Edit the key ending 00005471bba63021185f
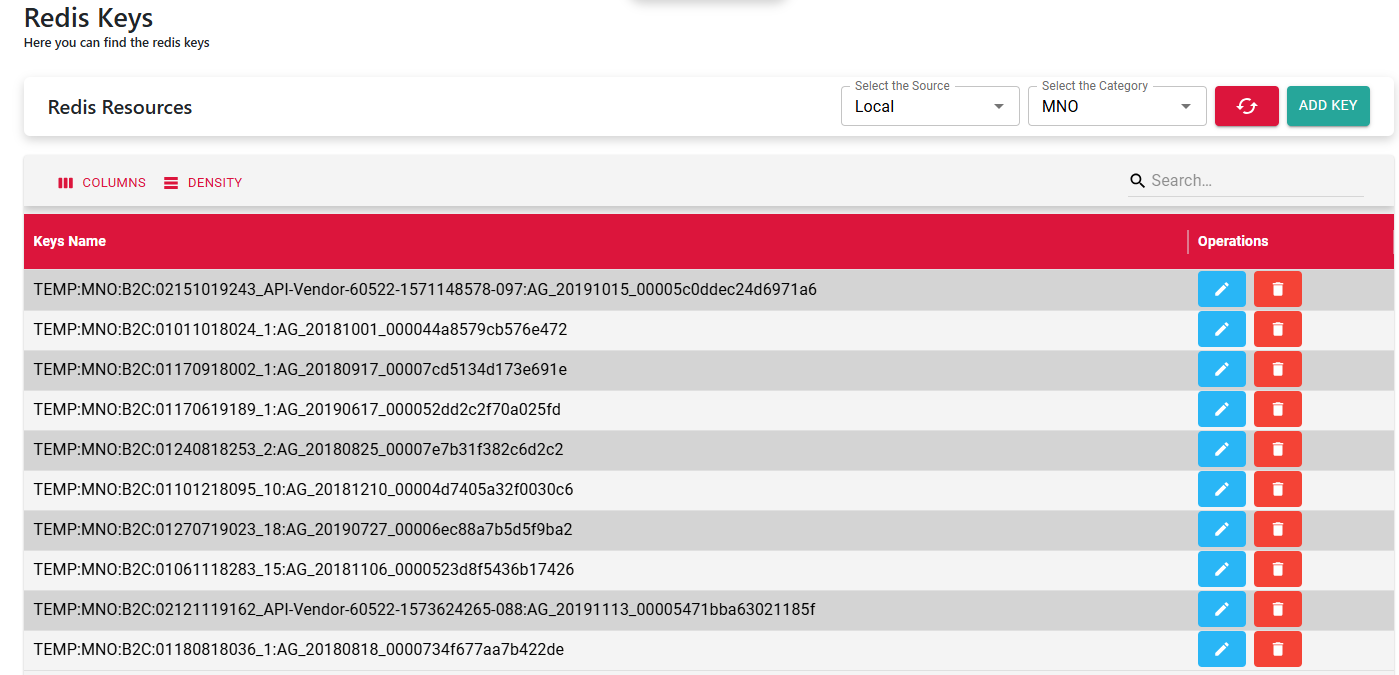1399x675 pixels. (1221, 610)
